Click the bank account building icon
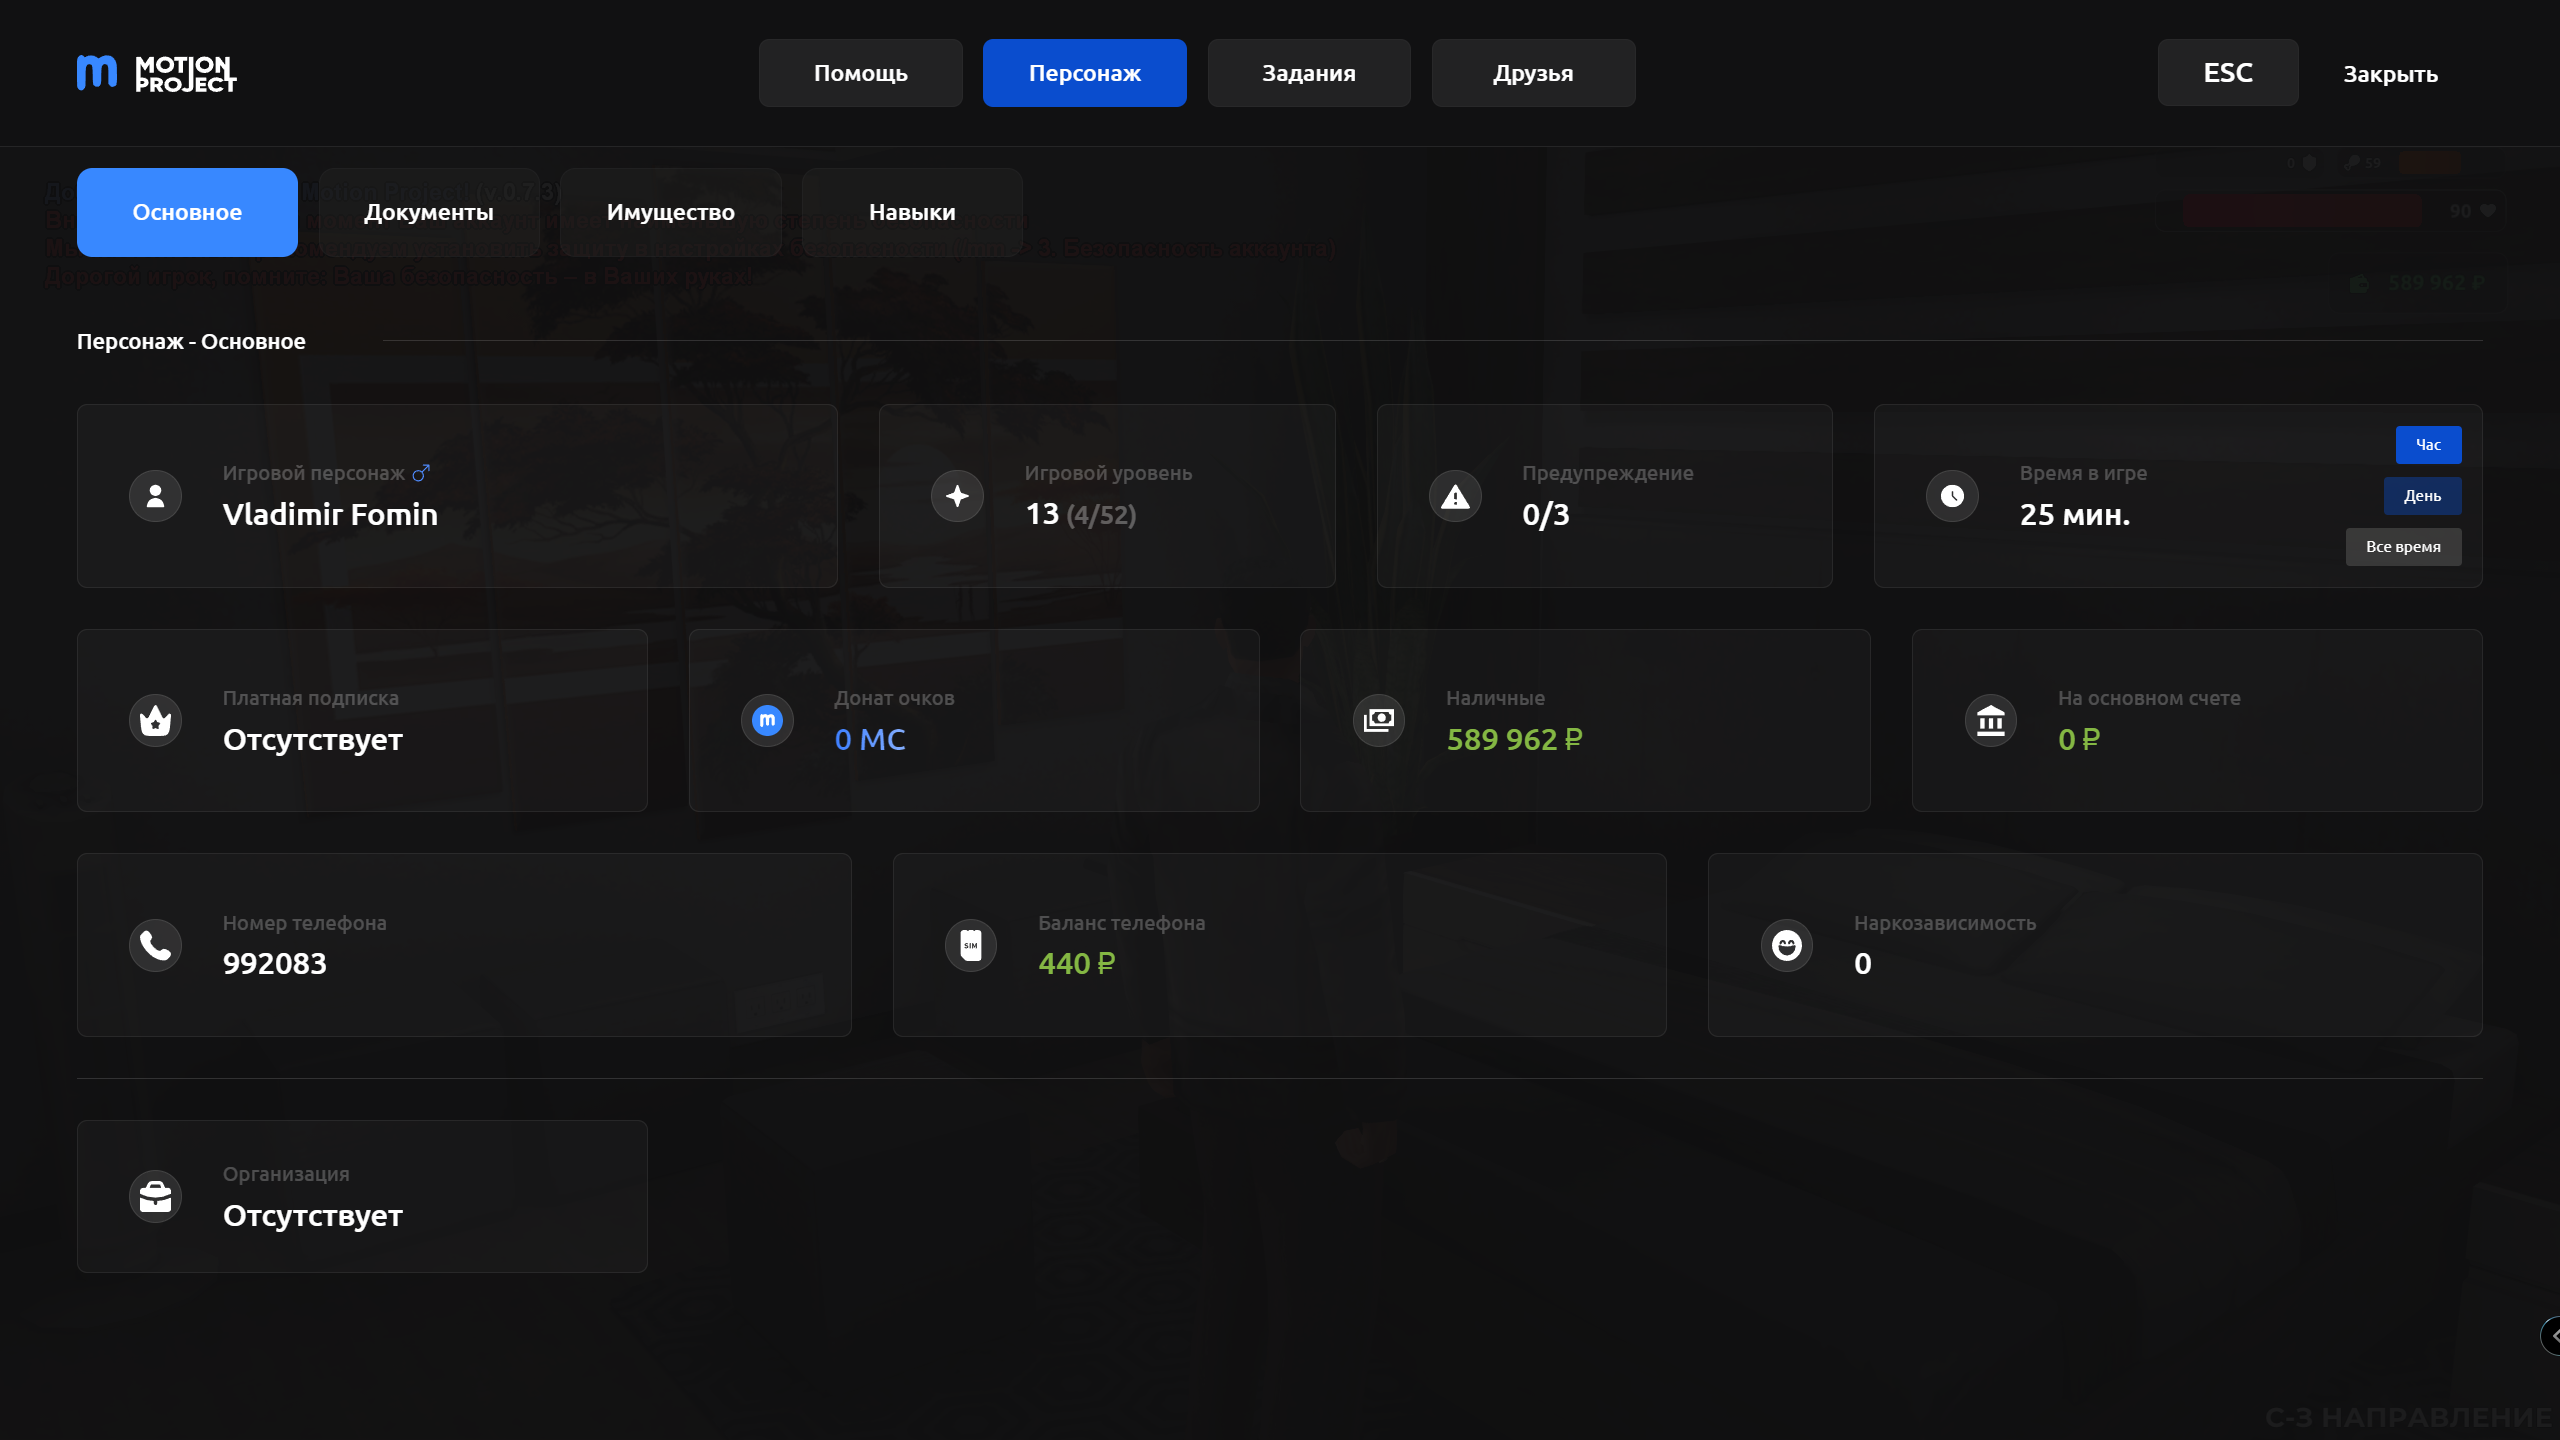Image resolution: width=2560 pixels, height=1440 pixels. click(x=1991, y=720)
